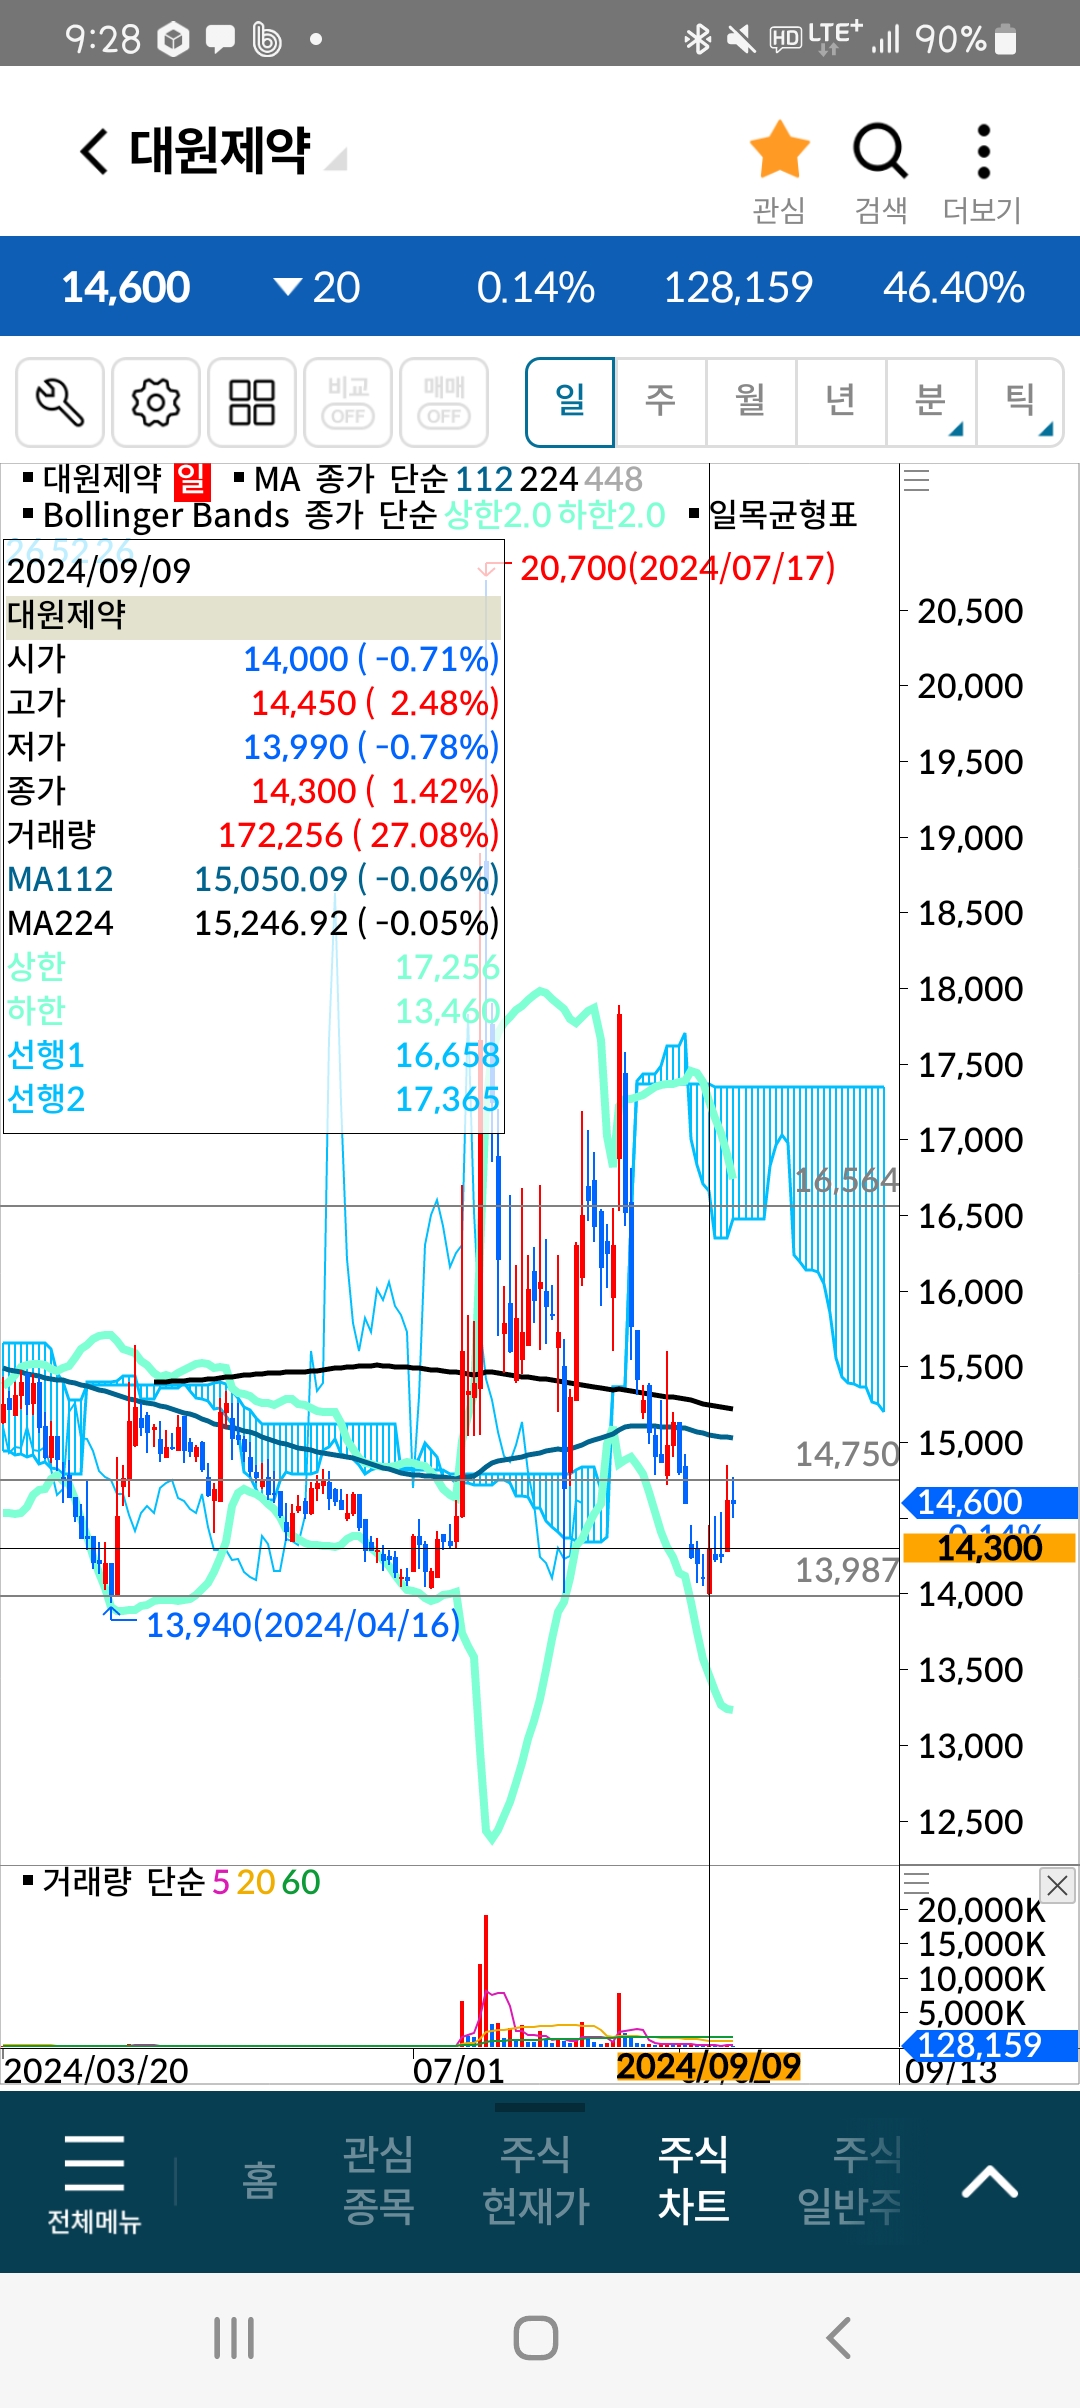Image resolution: width=1080 pixels, height=2408 pixels.
Task: Toggle the 관심 favorite star
Action: point(779,150)
